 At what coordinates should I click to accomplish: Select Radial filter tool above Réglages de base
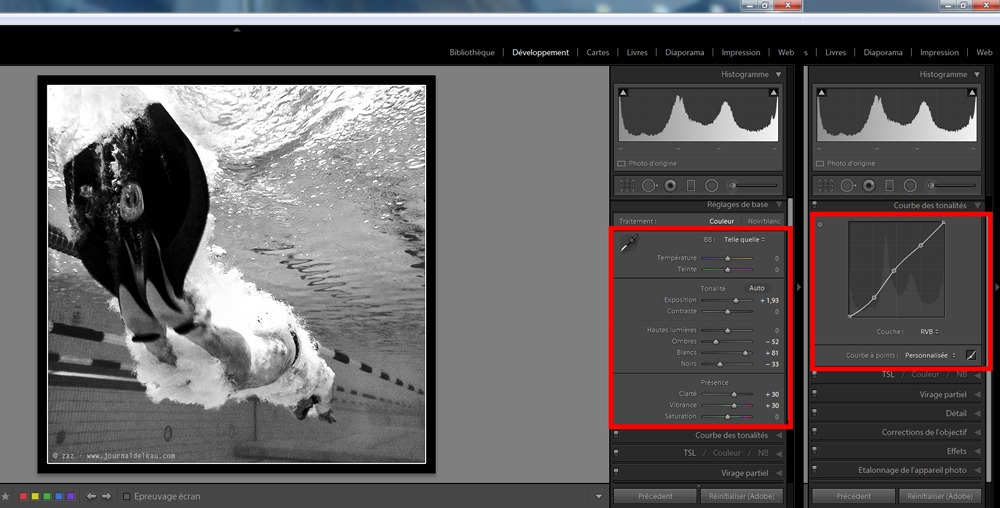(712, 185)
